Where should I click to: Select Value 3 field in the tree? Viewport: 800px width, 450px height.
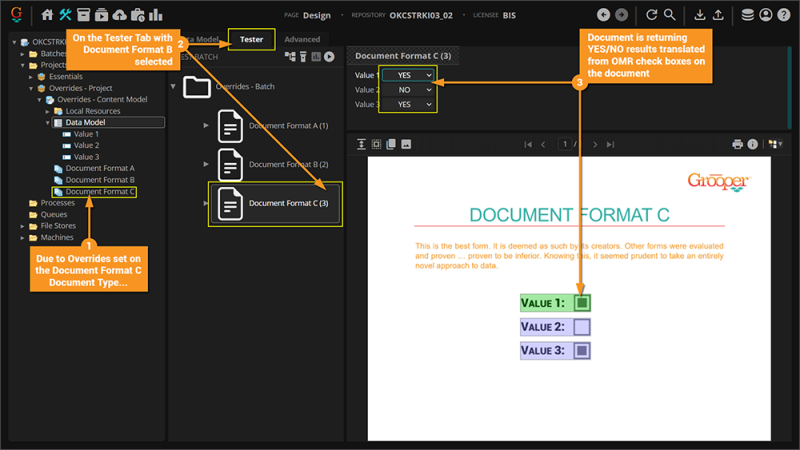click(x=86, y=157)
